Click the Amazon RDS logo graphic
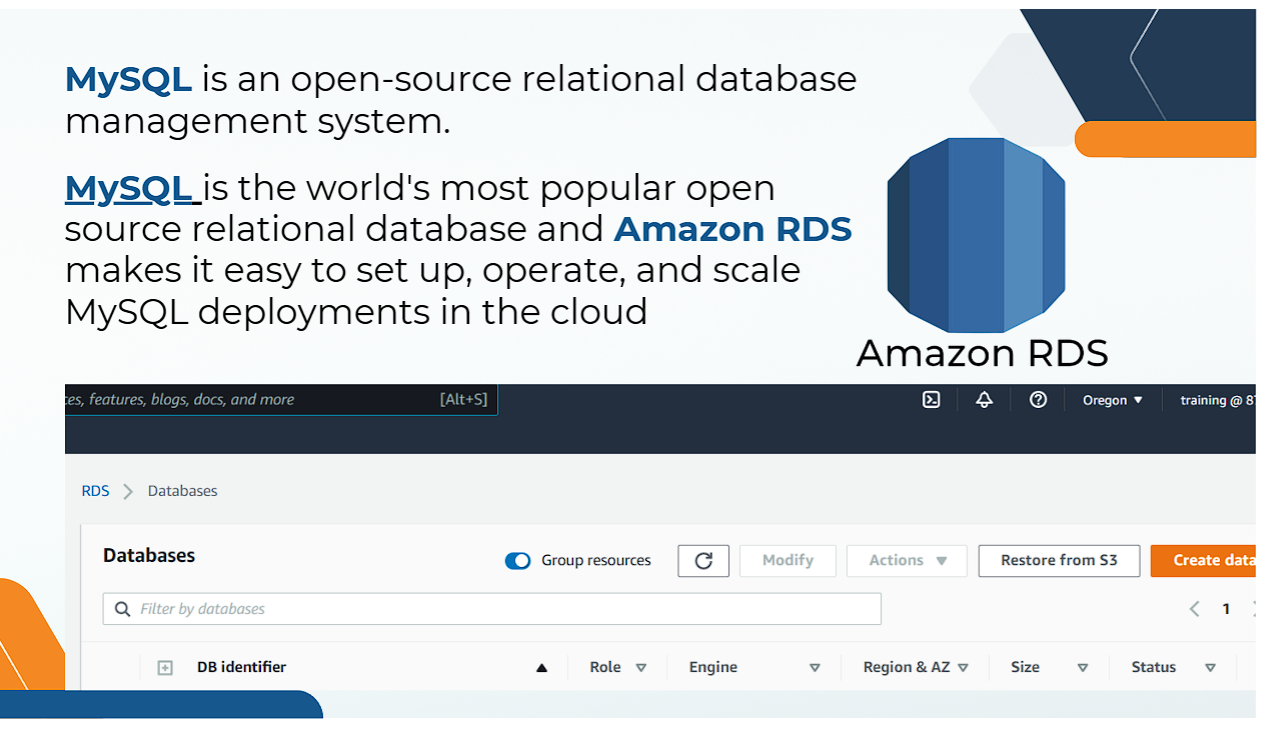This screenshot has height=738, width=1265. (976, 235)
